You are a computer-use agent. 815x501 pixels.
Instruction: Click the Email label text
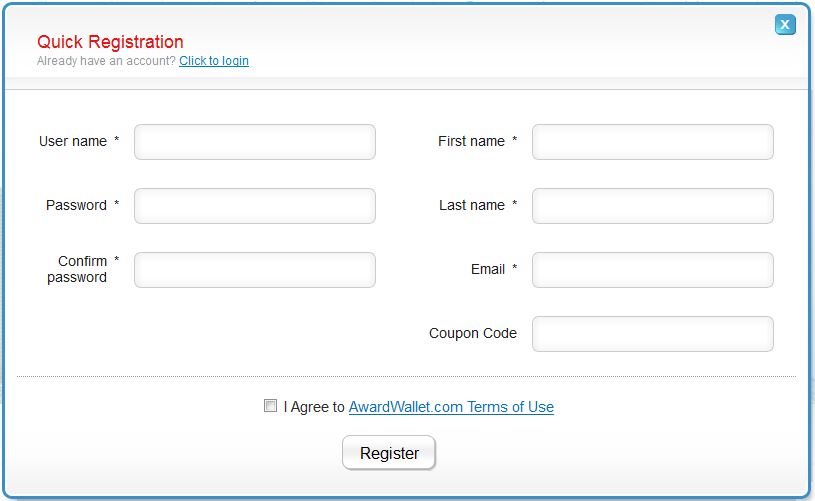(488, 269)
